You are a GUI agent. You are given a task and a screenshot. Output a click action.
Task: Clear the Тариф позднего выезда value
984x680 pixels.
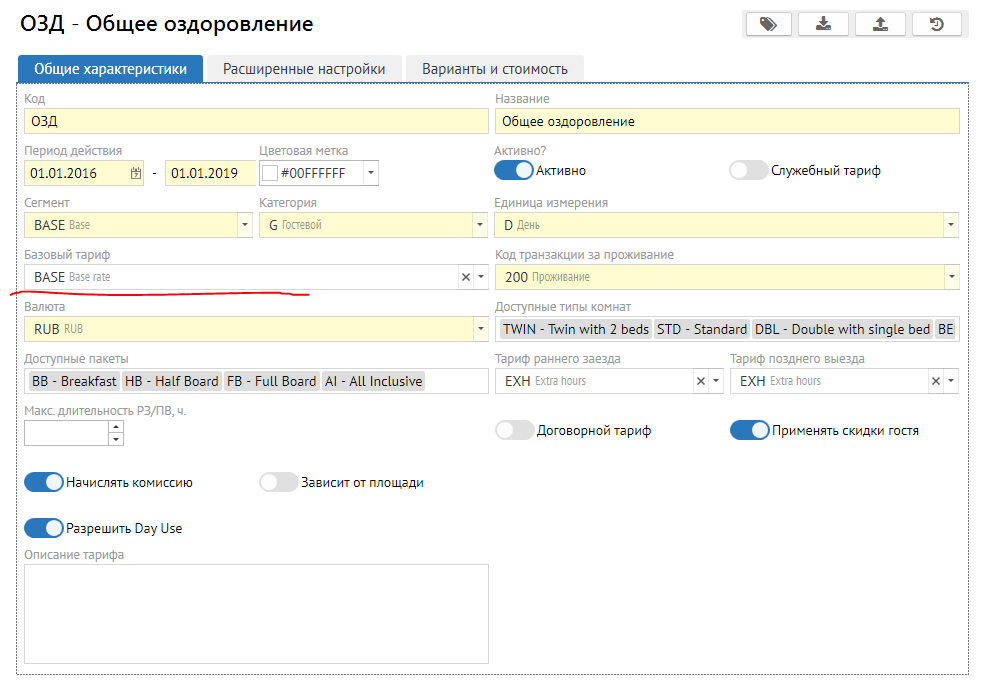click(x=936, y=381)
